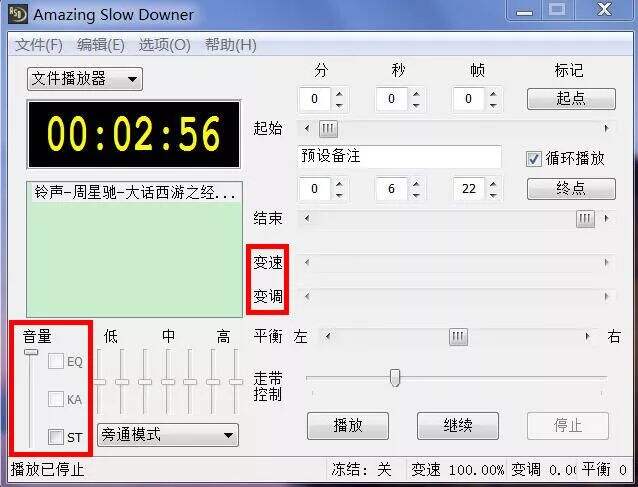Open the 选项(O) menu
The image size is (638, 487).
click(164, 44)
